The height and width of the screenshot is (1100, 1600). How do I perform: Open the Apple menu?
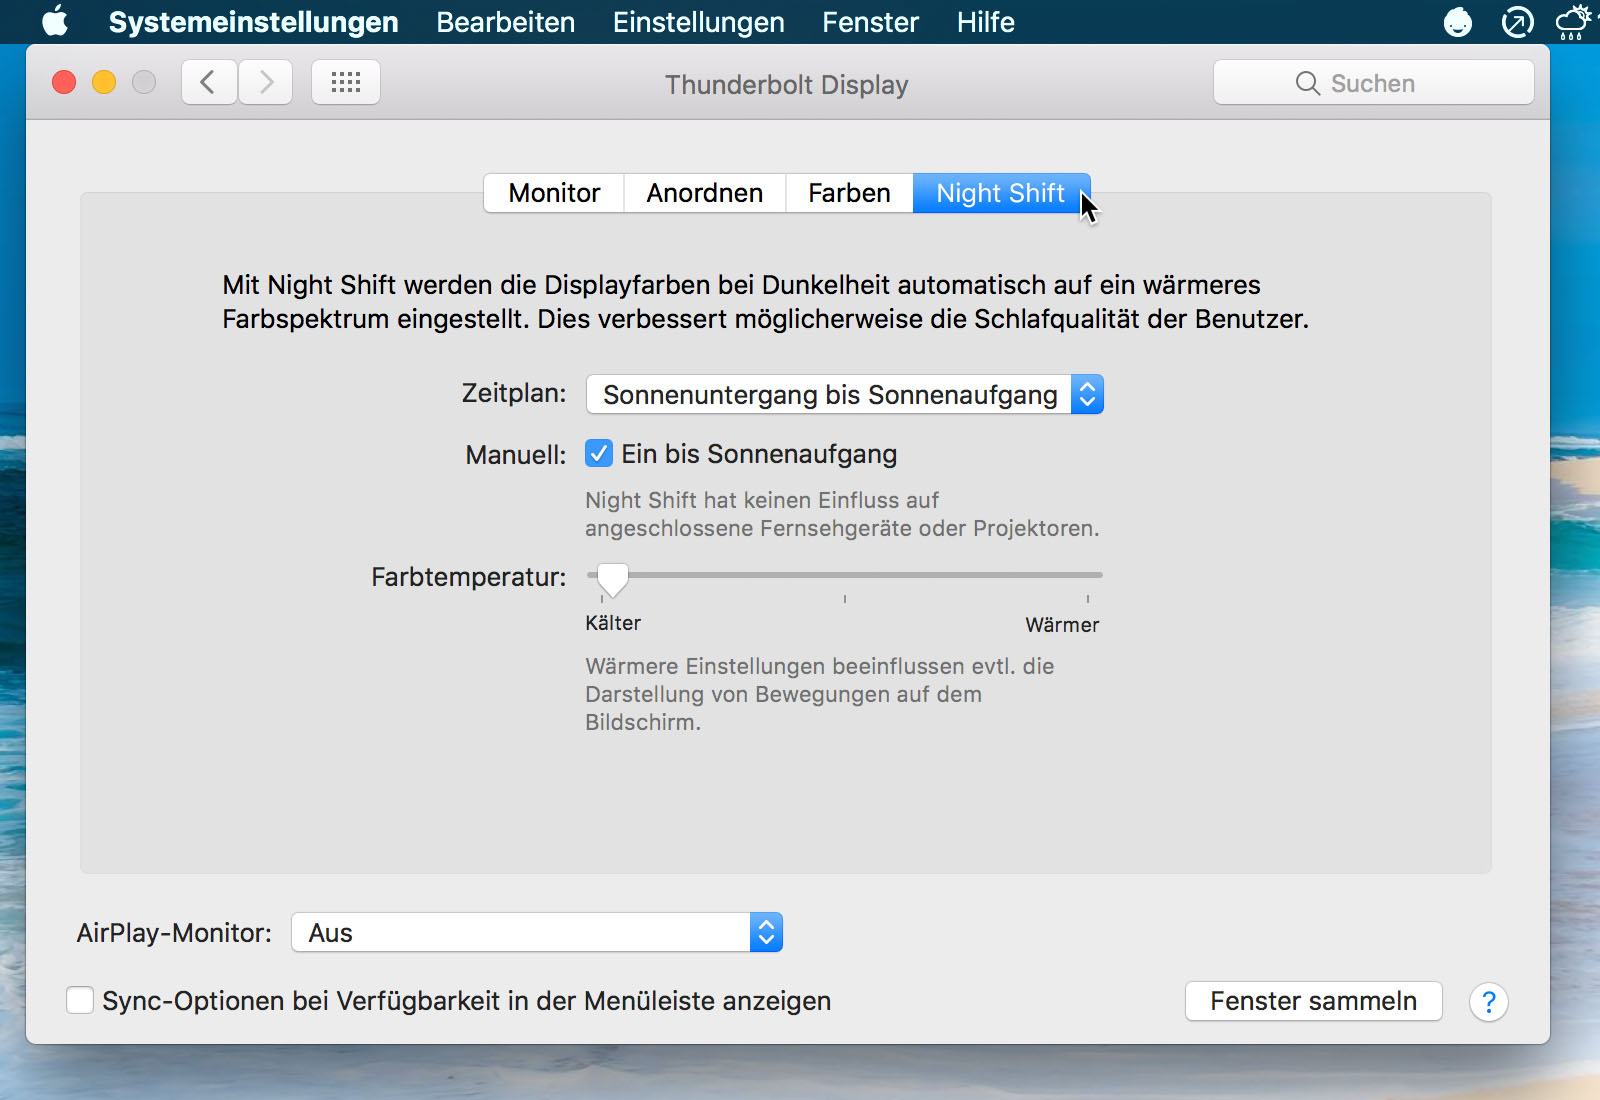tap(55, 21)
